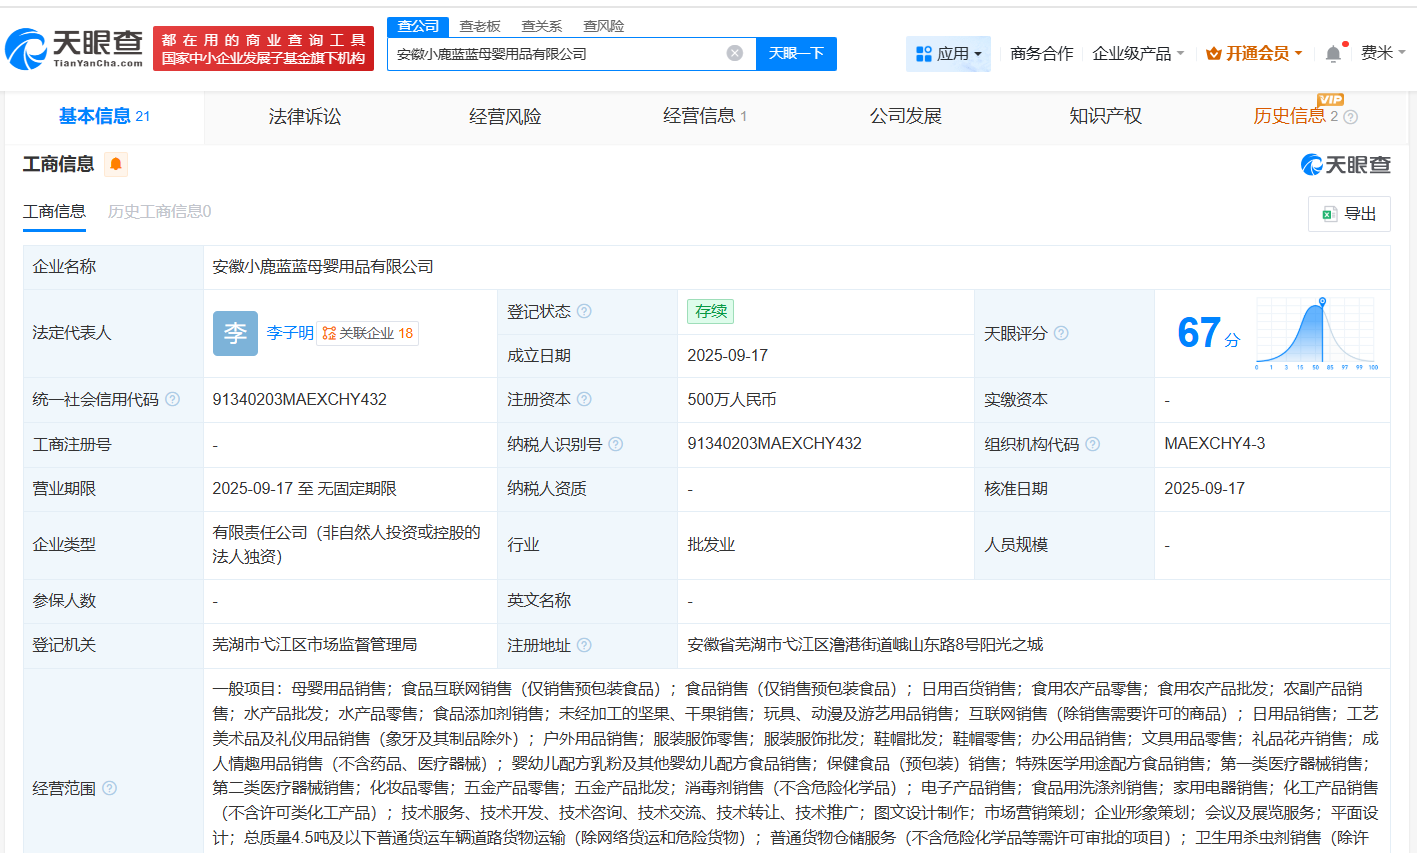This screenshot has width=1417, height=853.
Task: Click the notification bell icon in top bar
Action: (x=1333, y=53)
